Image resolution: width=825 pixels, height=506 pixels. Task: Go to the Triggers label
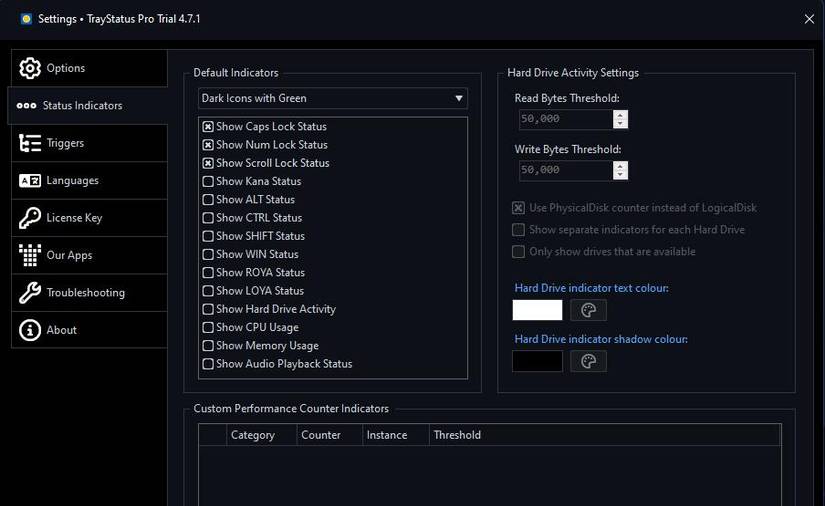tap(65, 143)
